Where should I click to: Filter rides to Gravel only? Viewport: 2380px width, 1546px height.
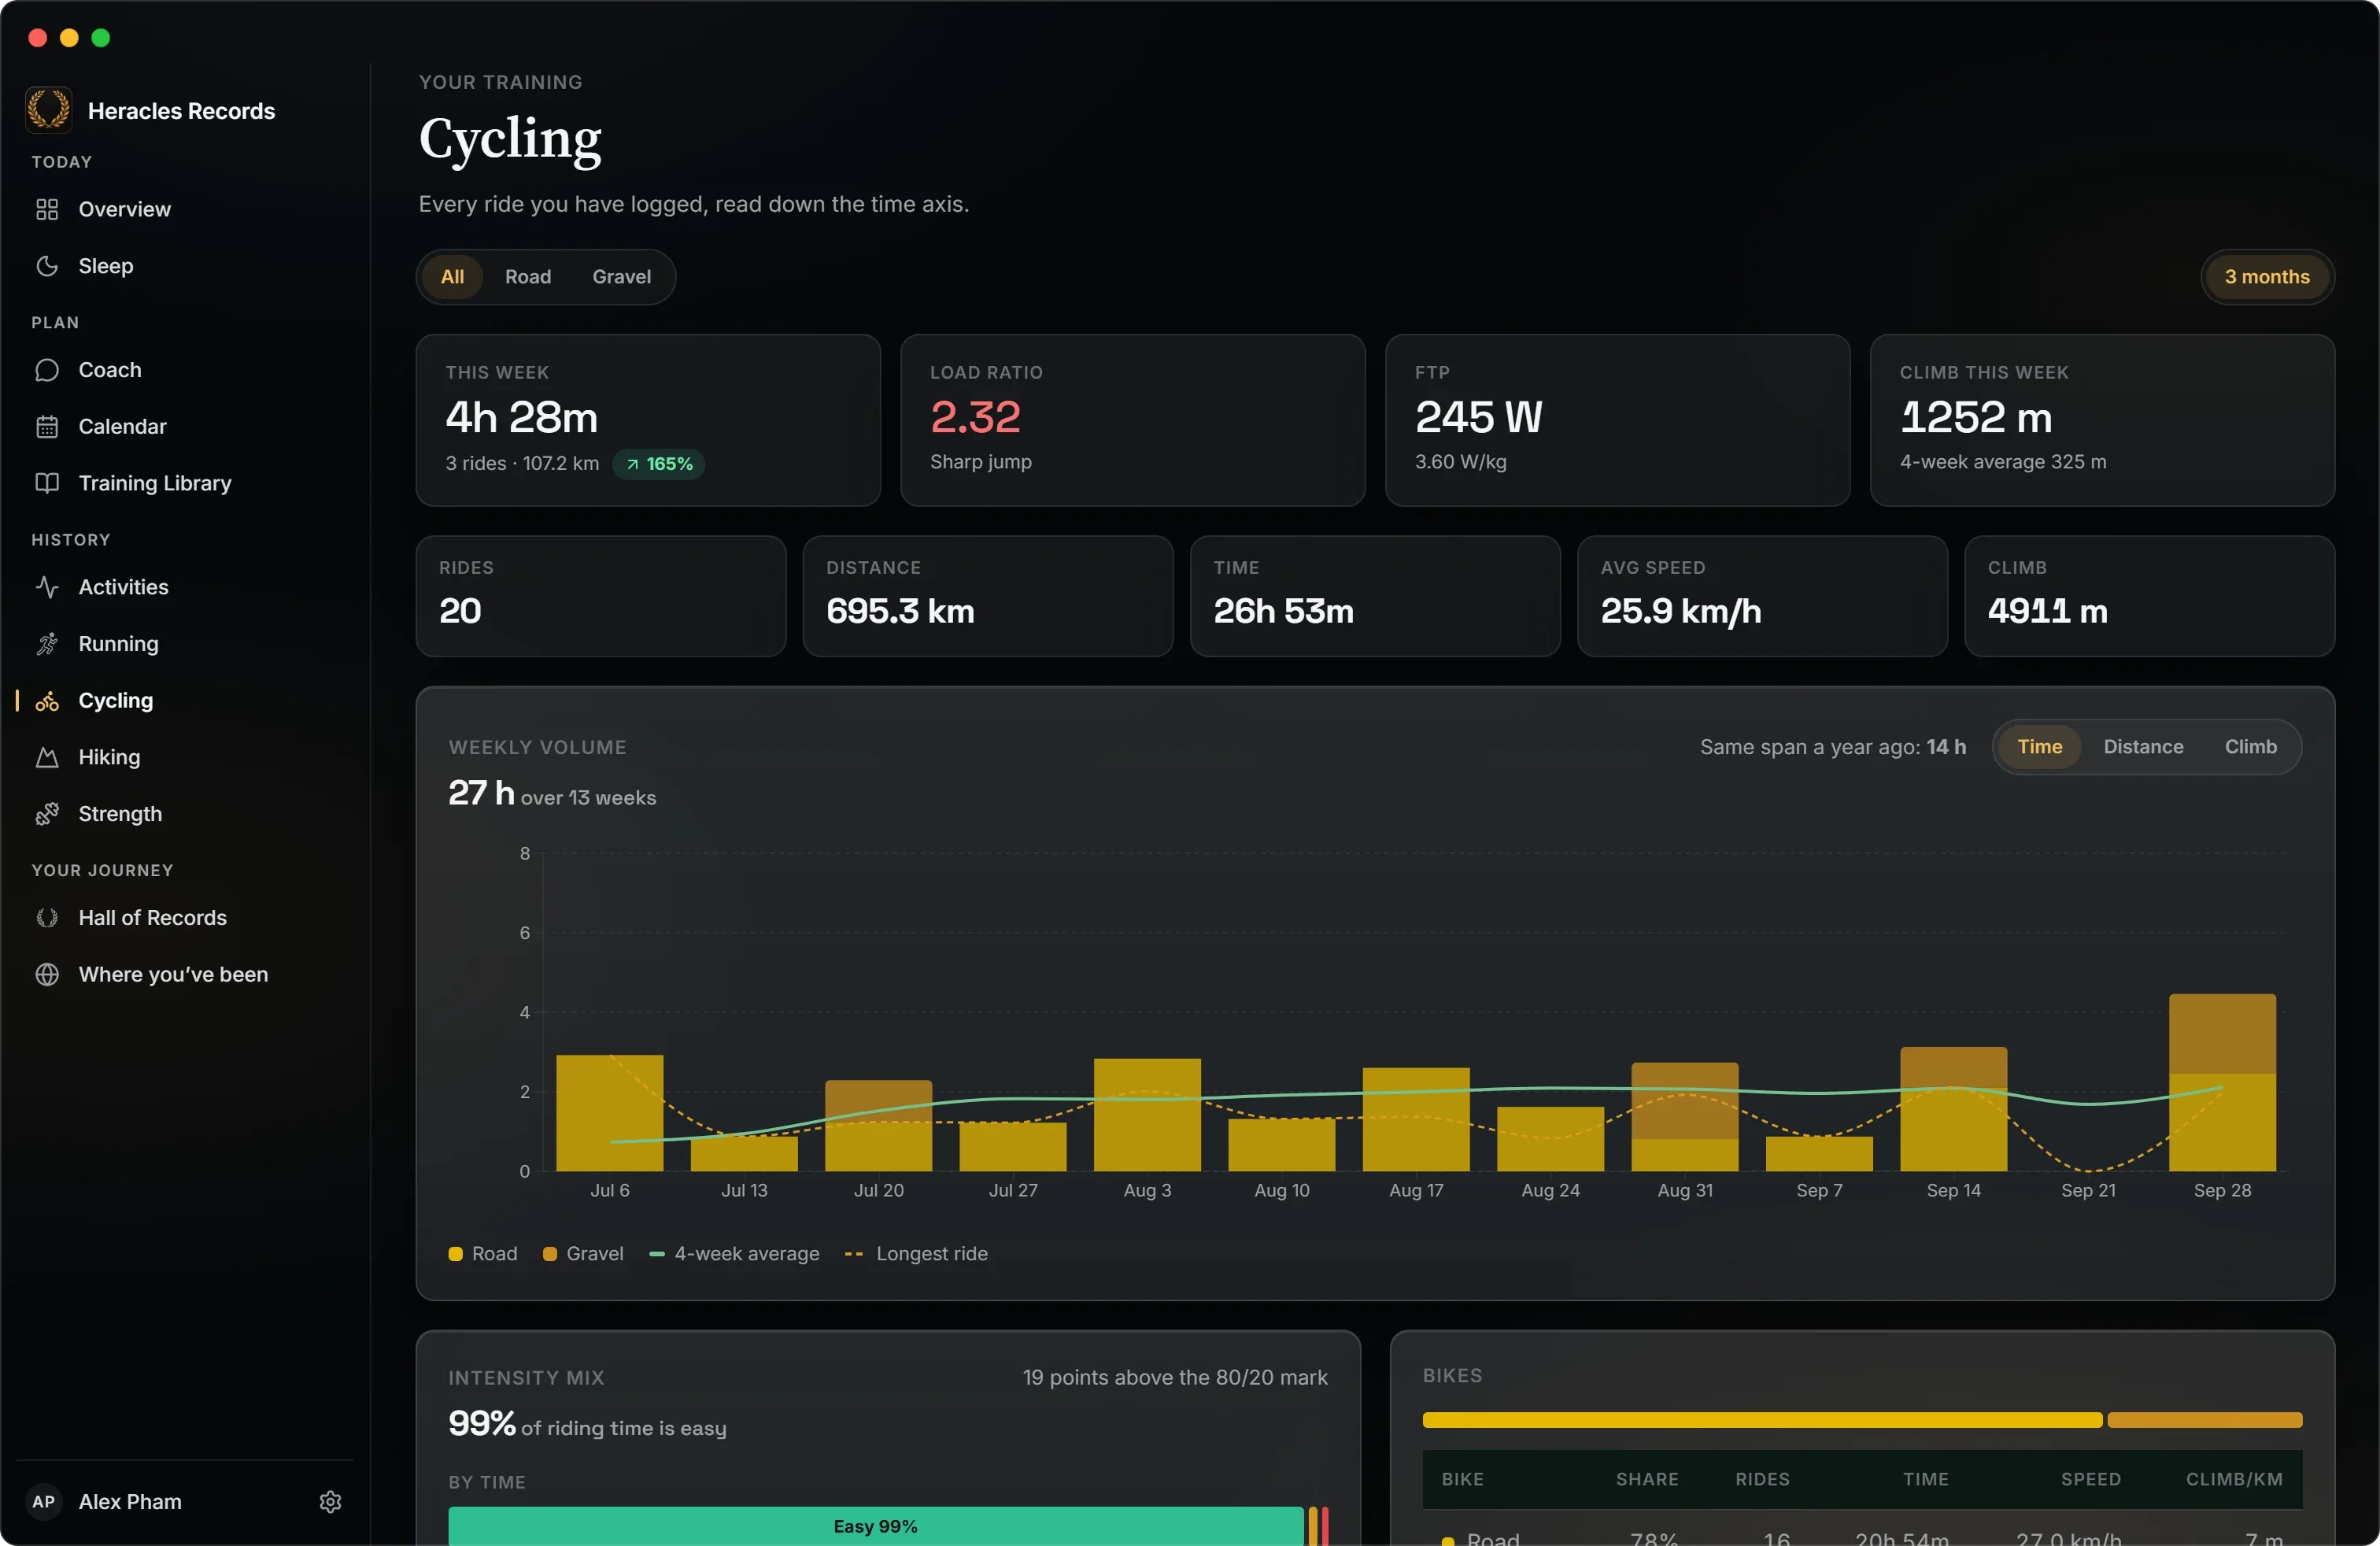point(621,277)
